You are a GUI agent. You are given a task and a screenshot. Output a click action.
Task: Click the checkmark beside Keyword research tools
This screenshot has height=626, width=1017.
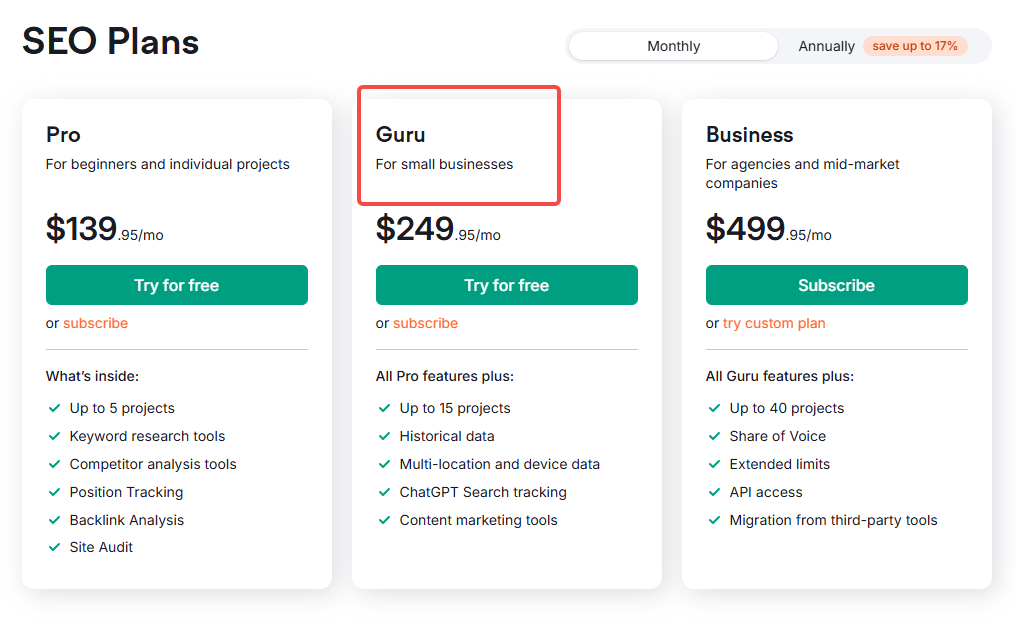(x=53, y=436)
